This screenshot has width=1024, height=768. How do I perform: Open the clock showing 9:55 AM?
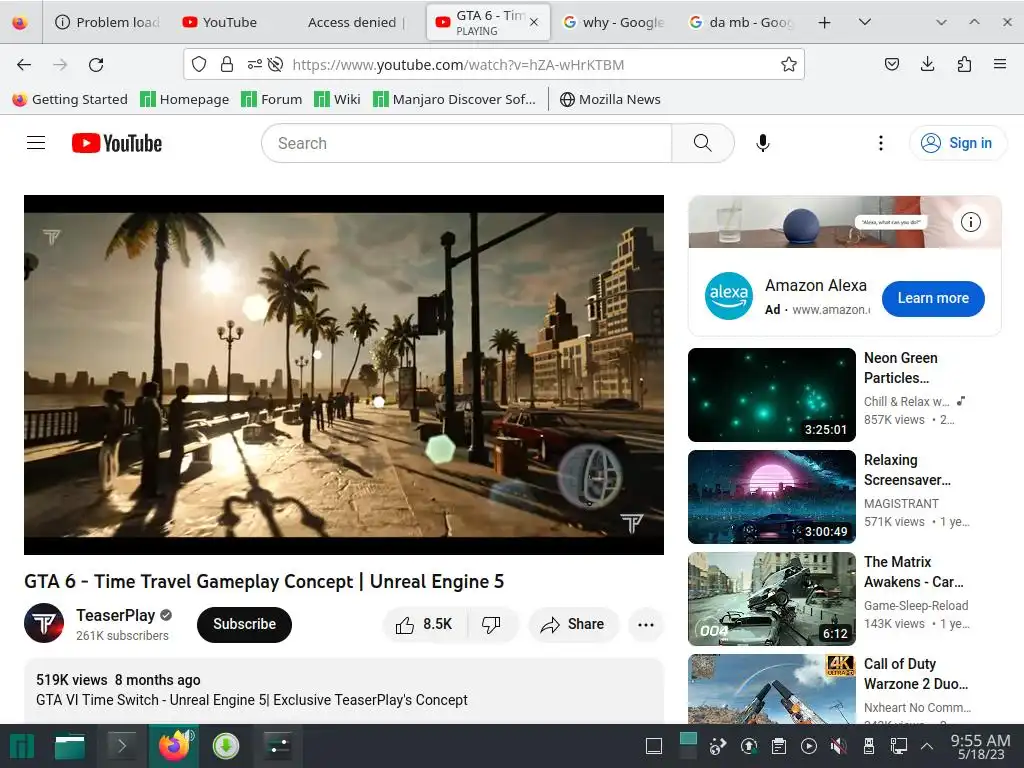coord(980,746)
